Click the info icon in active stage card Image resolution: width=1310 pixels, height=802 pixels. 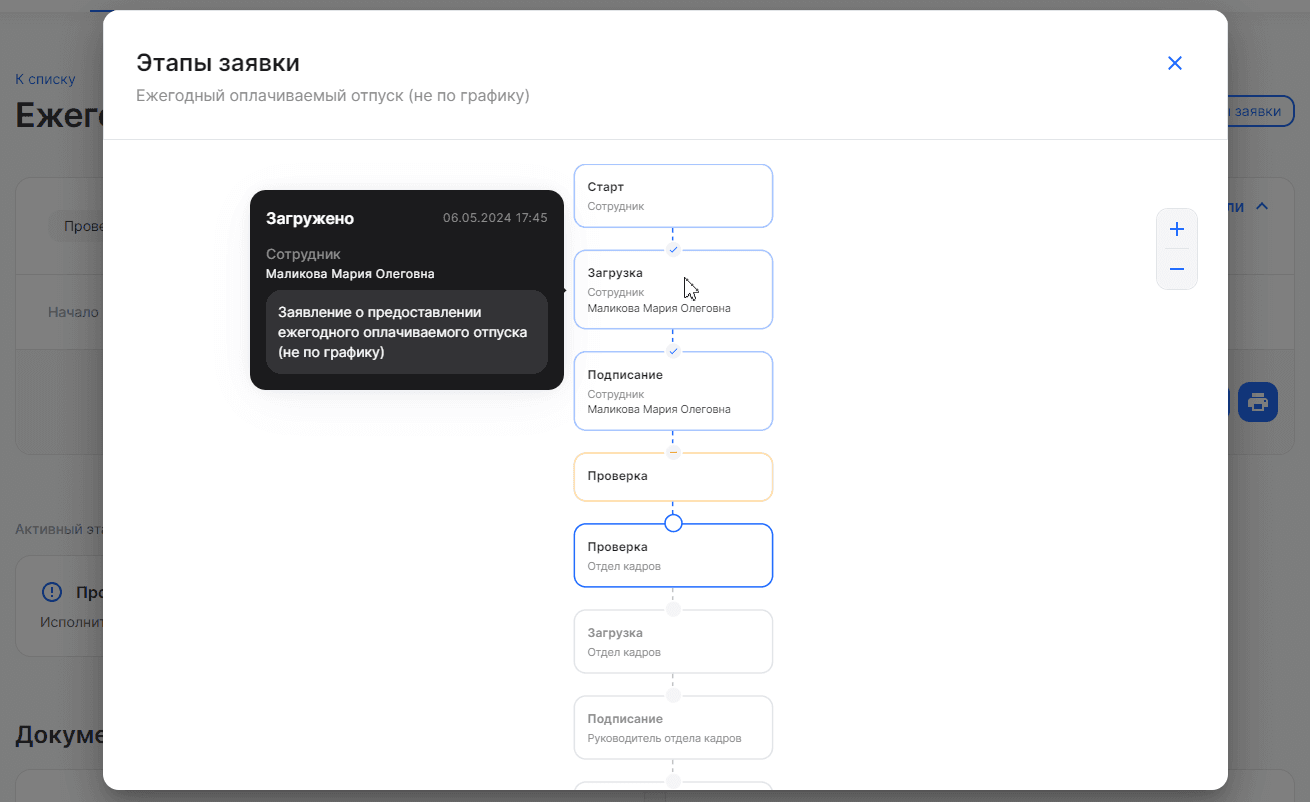point(52,593)
